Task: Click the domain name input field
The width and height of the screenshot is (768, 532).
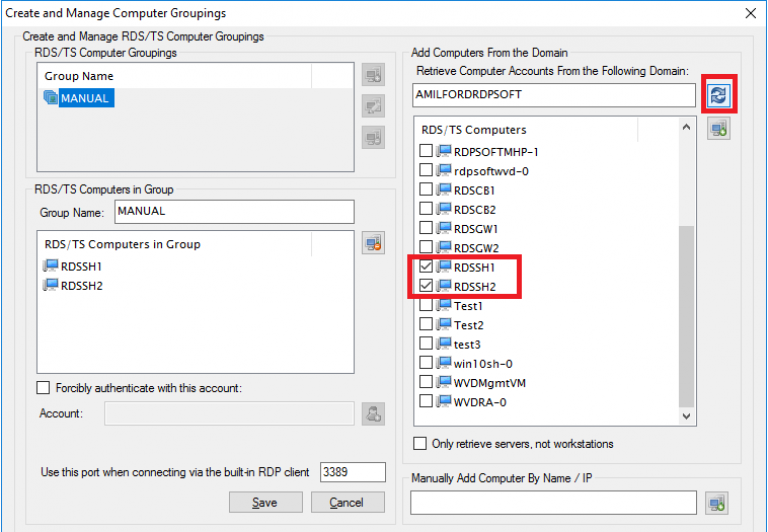Action: tap(553, 95)
